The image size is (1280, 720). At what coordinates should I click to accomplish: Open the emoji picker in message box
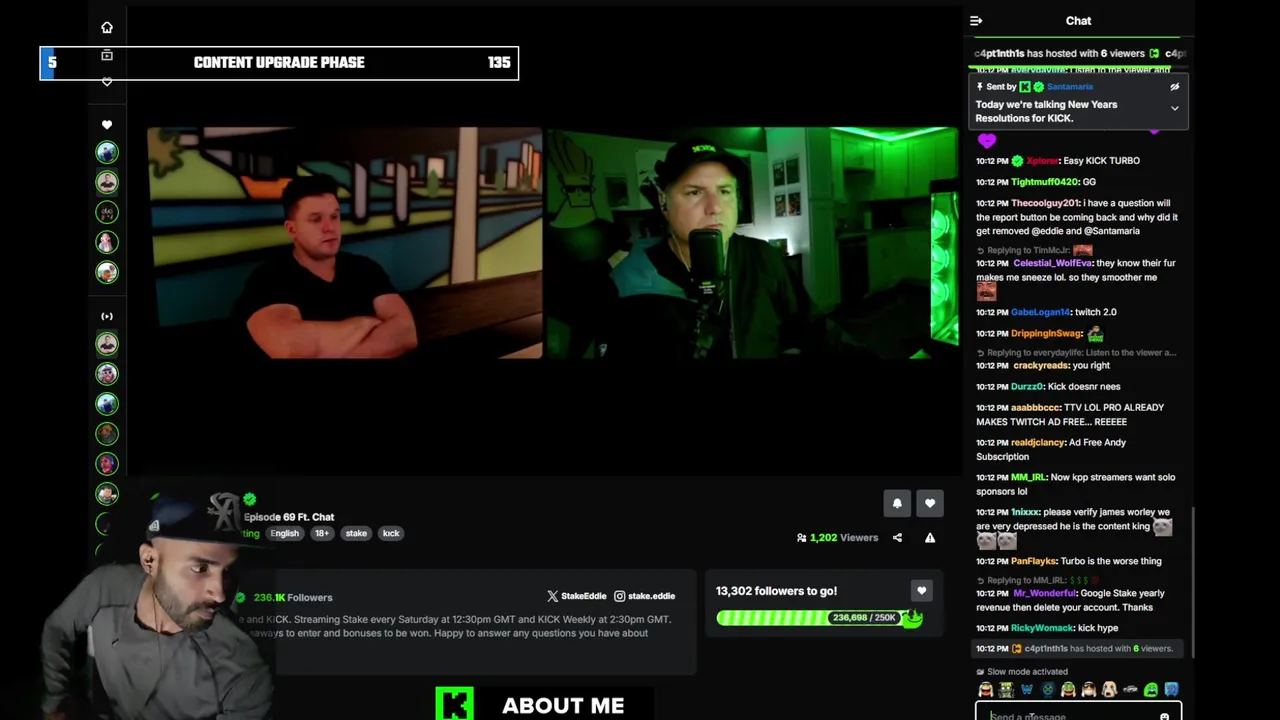1165,716
